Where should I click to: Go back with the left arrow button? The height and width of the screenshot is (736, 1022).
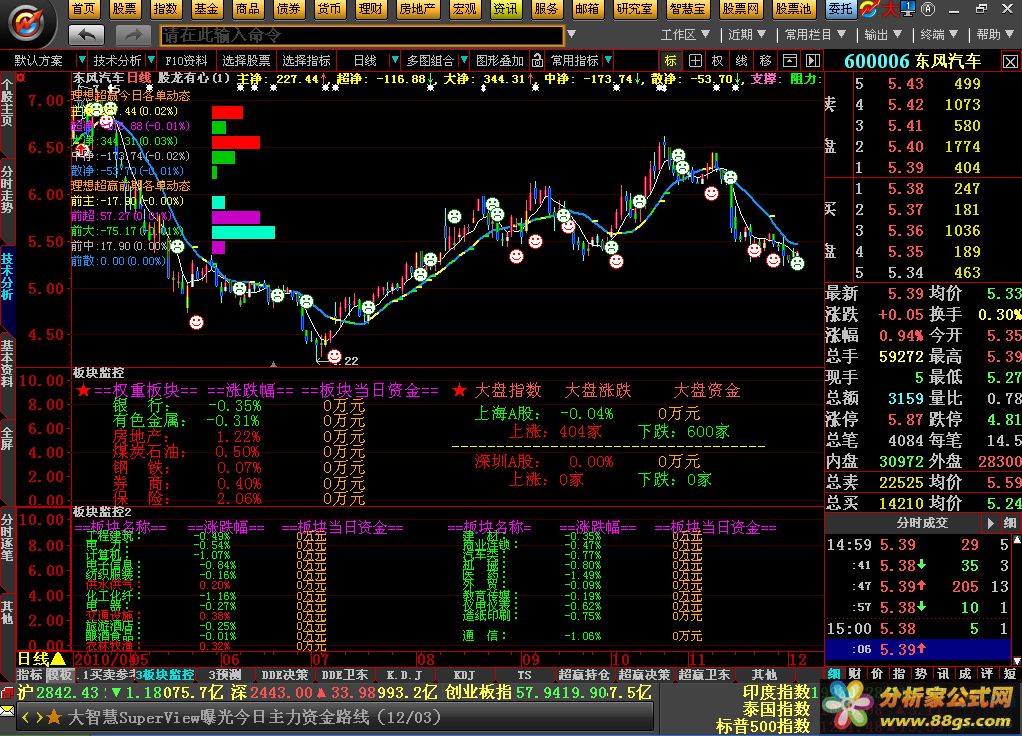tap(86, 35)
